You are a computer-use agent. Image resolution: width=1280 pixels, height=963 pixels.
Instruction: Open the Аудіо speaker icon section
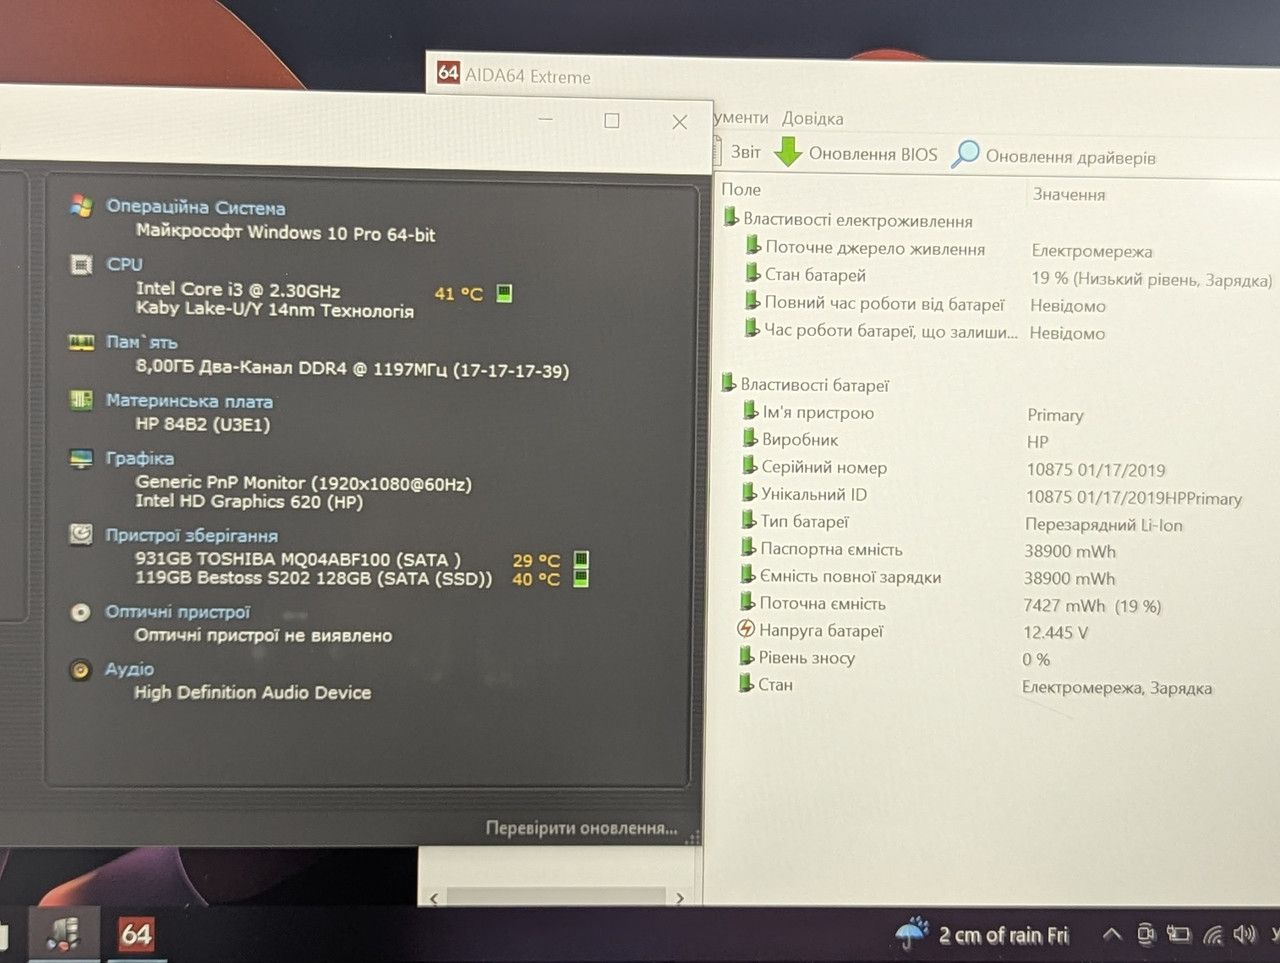click(80, 670)
